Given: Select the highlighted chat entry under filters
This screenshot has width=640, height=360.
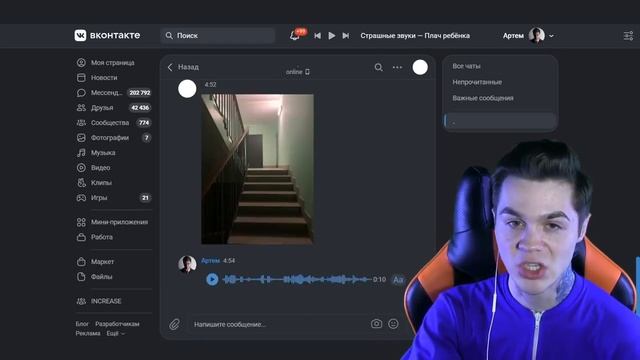Looking at the screenshot, I should (500, 121).
